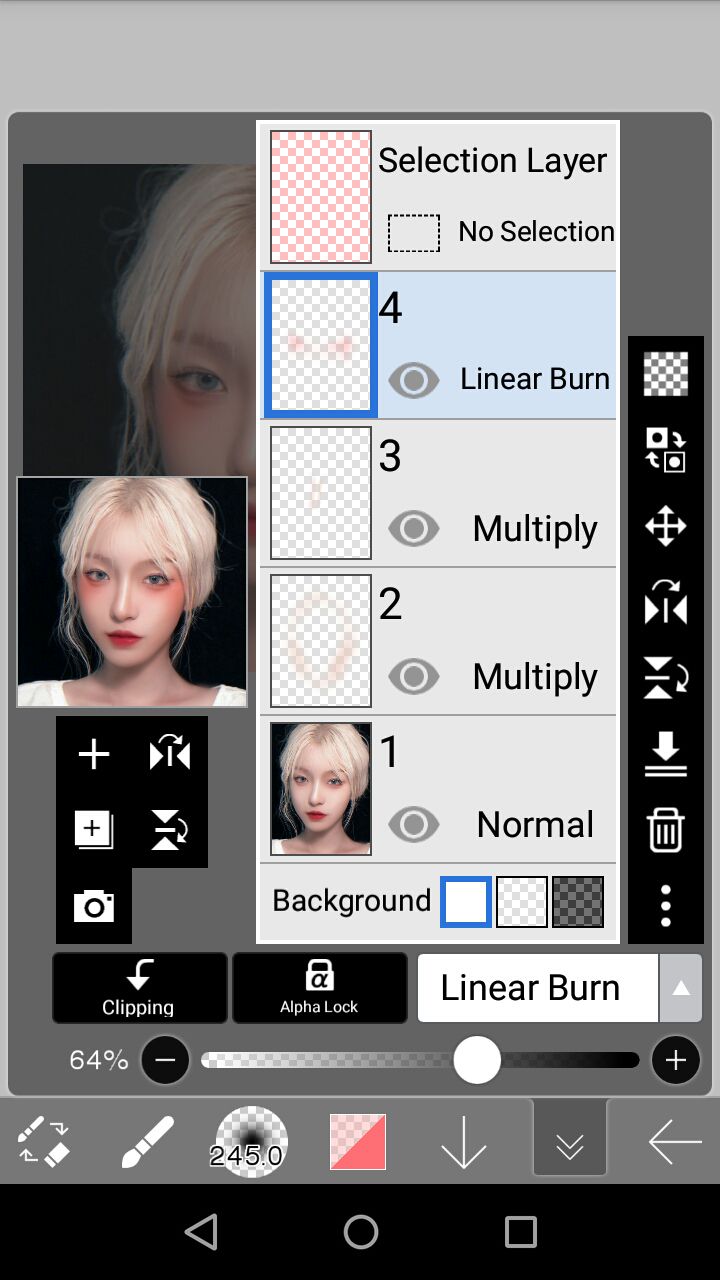
Task: Tap the camera import icon
Action: pyautogui.click(x=94, y=906)
